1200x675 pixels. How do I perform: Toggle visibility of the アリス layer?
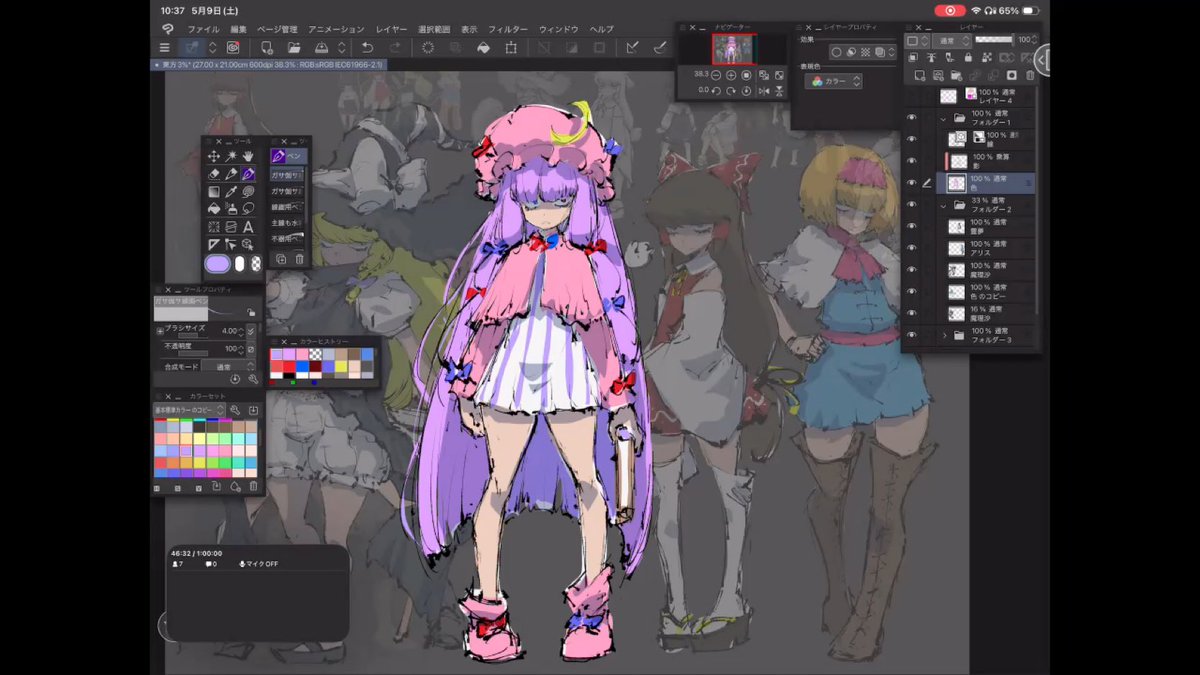(911, 248)
